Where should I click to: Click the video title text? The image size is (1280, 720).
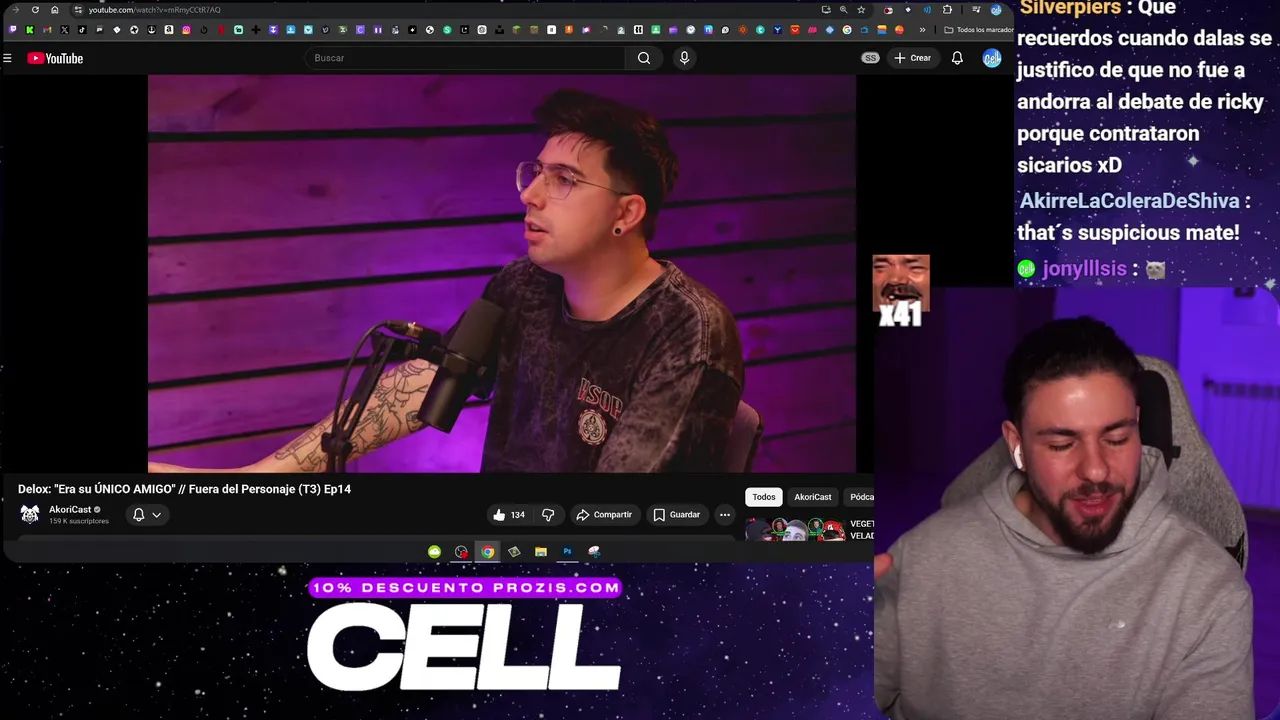click(184, 489)
